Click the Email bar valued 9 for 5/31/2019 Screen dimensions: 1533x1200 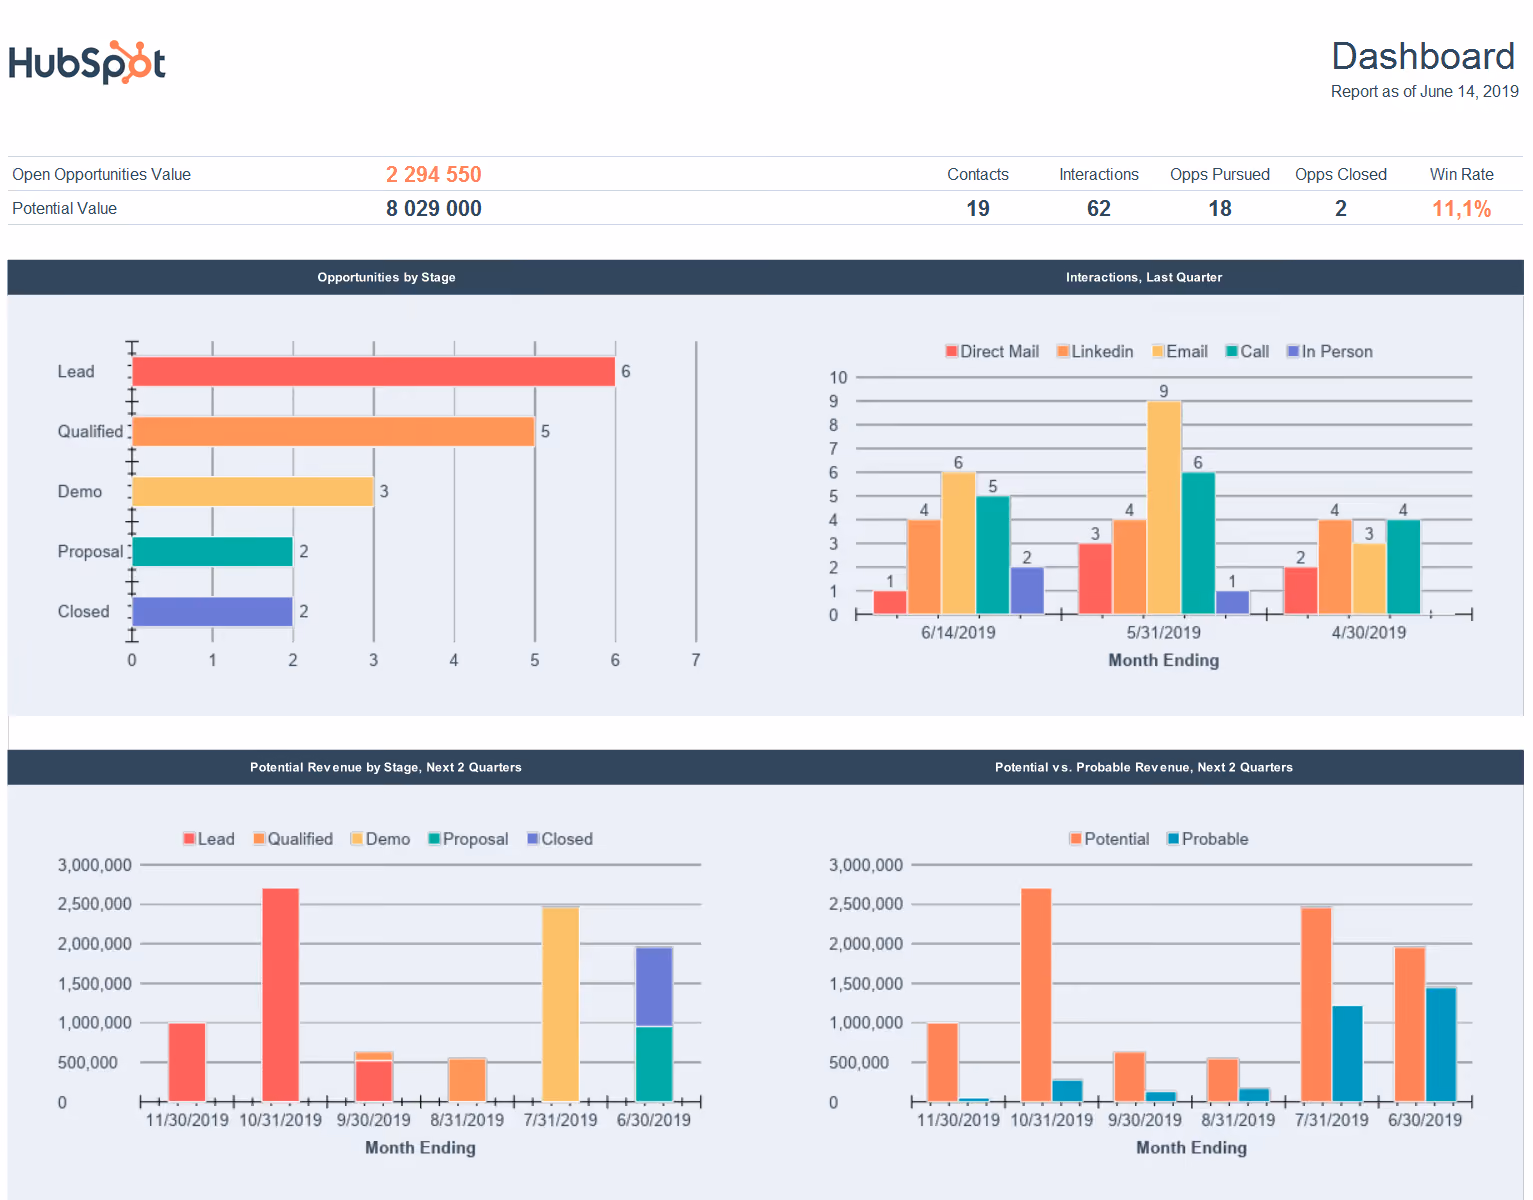[x=1164, y=507]
